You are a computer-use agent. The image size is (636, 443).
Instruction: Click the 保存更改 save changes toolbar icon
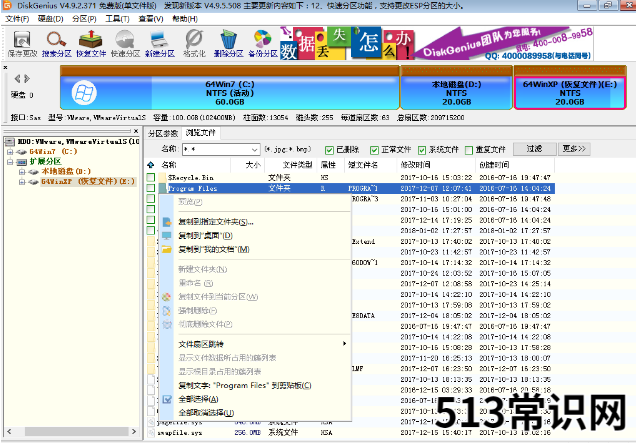[x=22, y=44]
